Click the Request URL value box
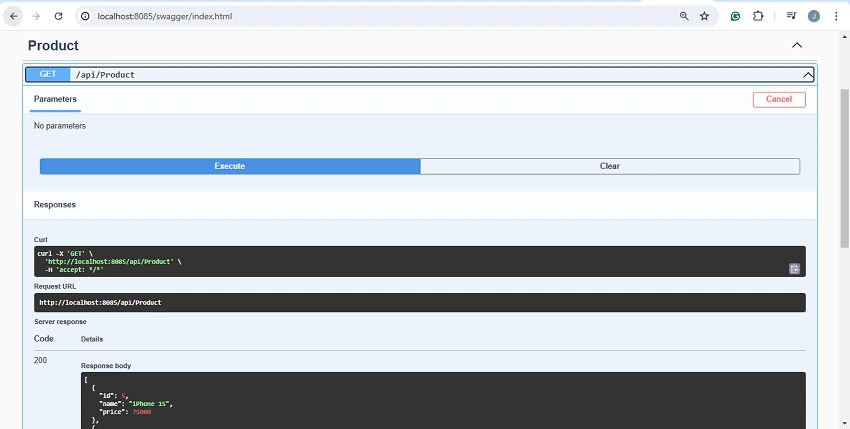 (x=420, y=303)
